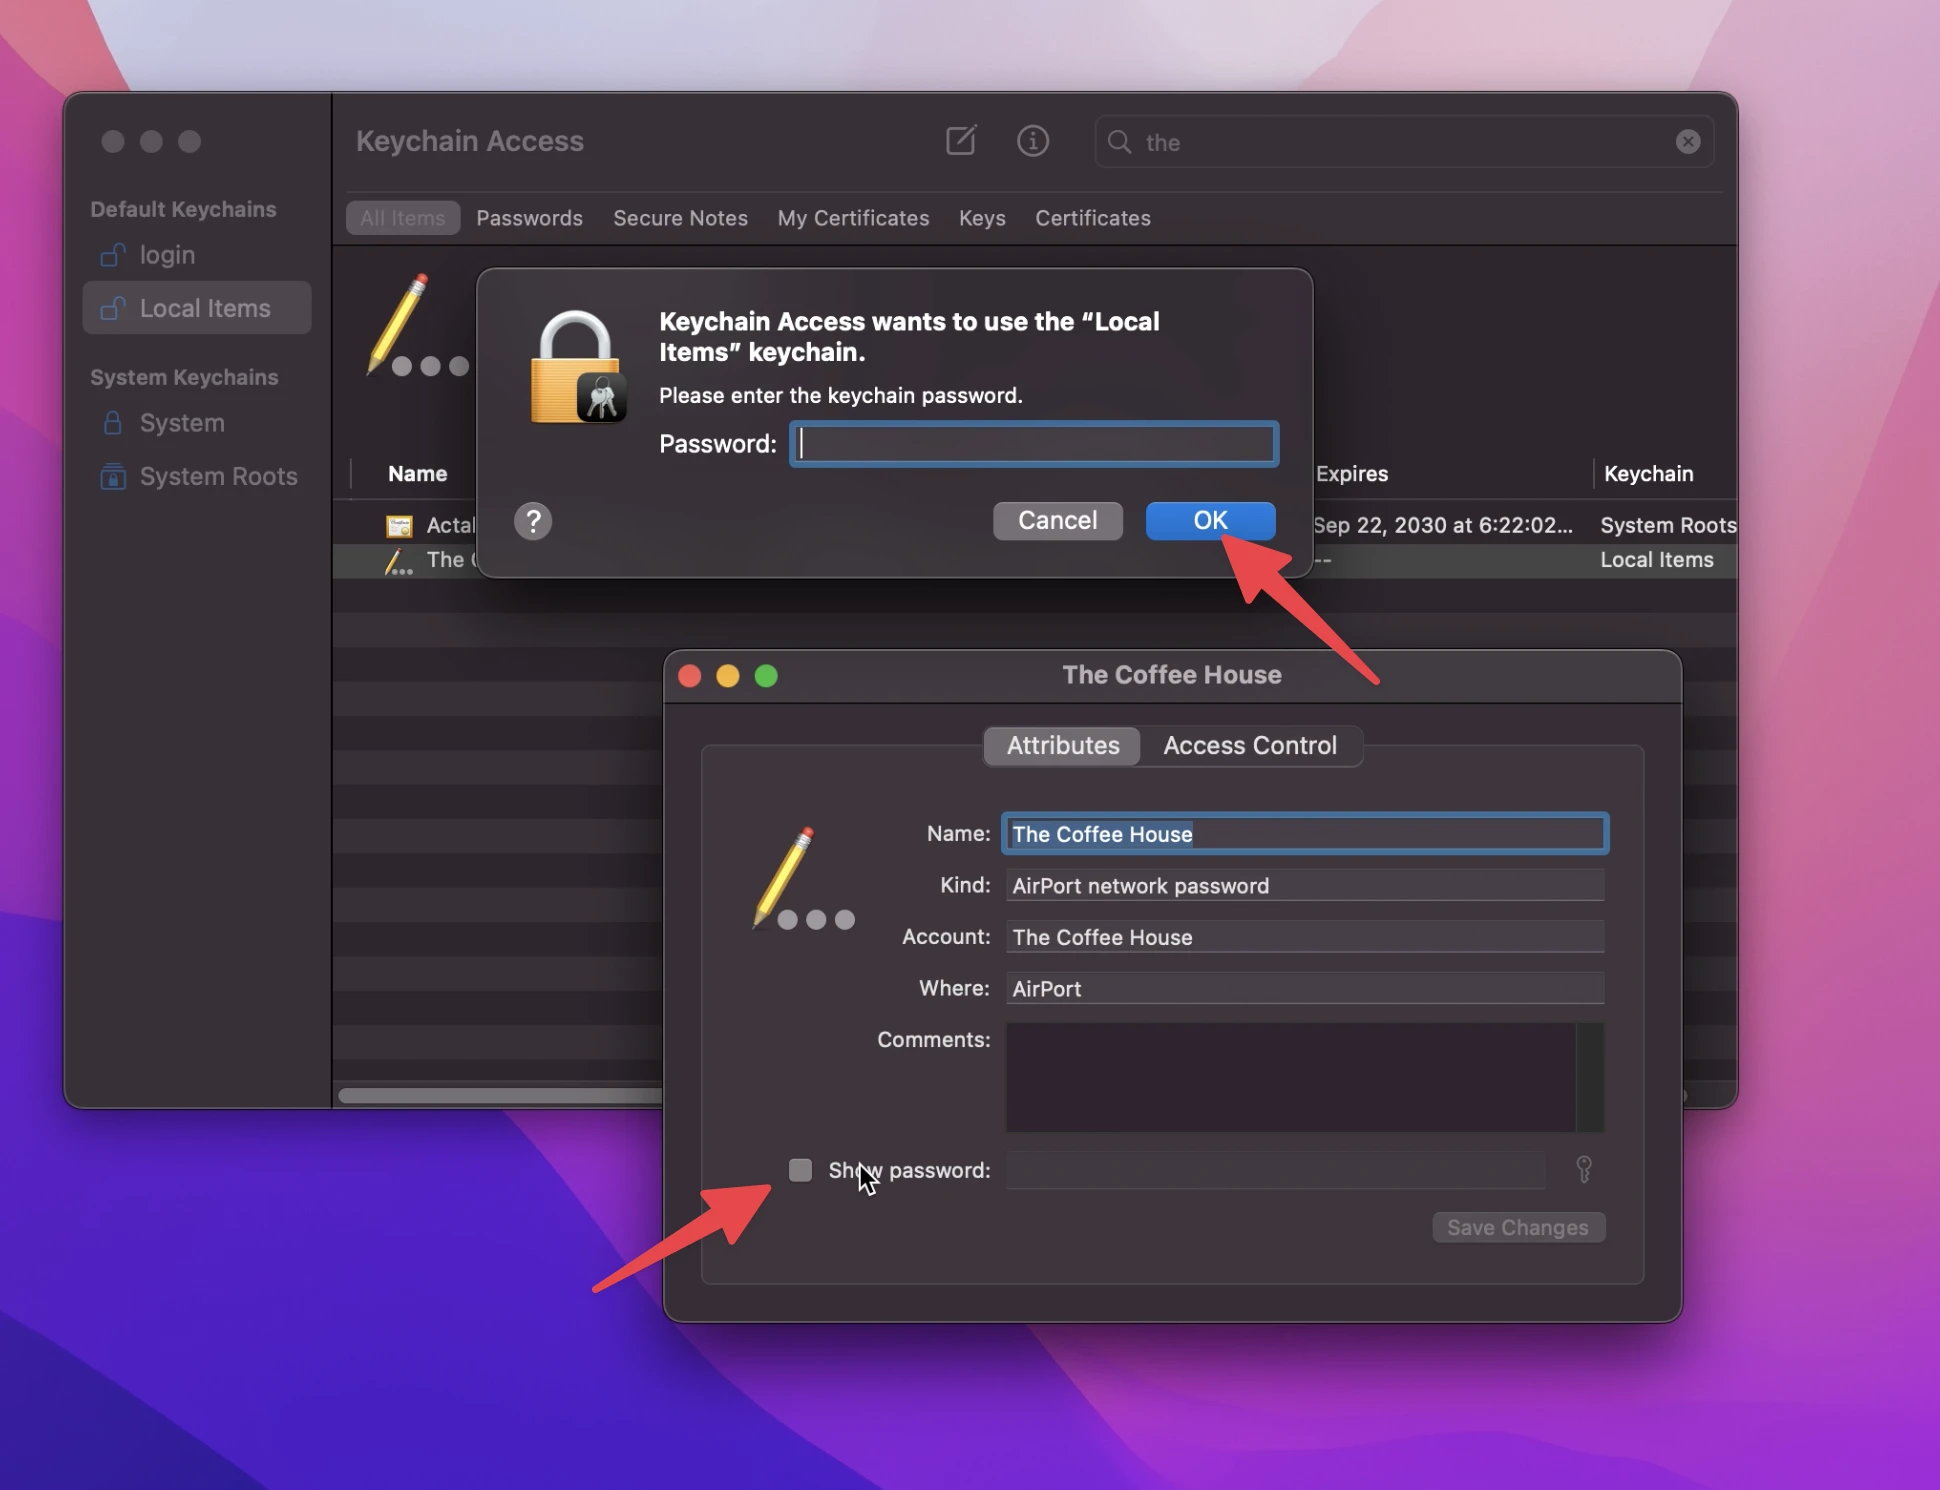Screen dimensions: 1940x1490
Task: Click the 'System Roots' keychain cell in list
Action: click(x=1667, y=526)
